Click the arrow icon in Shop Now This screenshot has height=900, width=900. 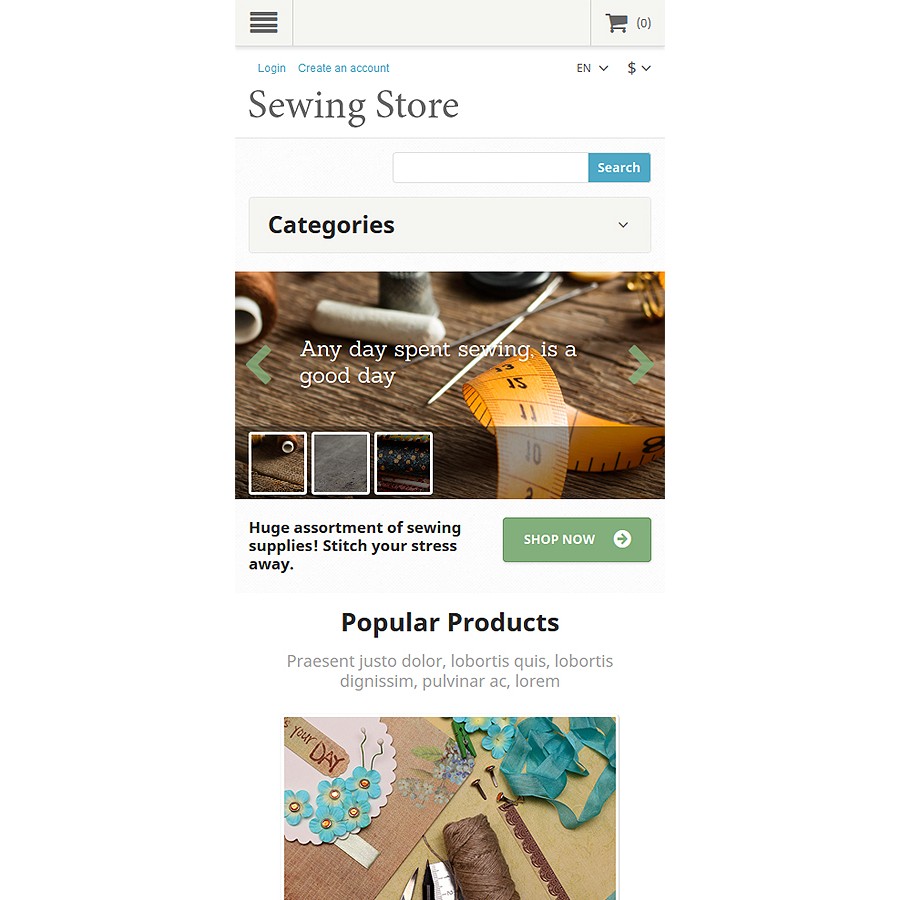tap(622, 539)
